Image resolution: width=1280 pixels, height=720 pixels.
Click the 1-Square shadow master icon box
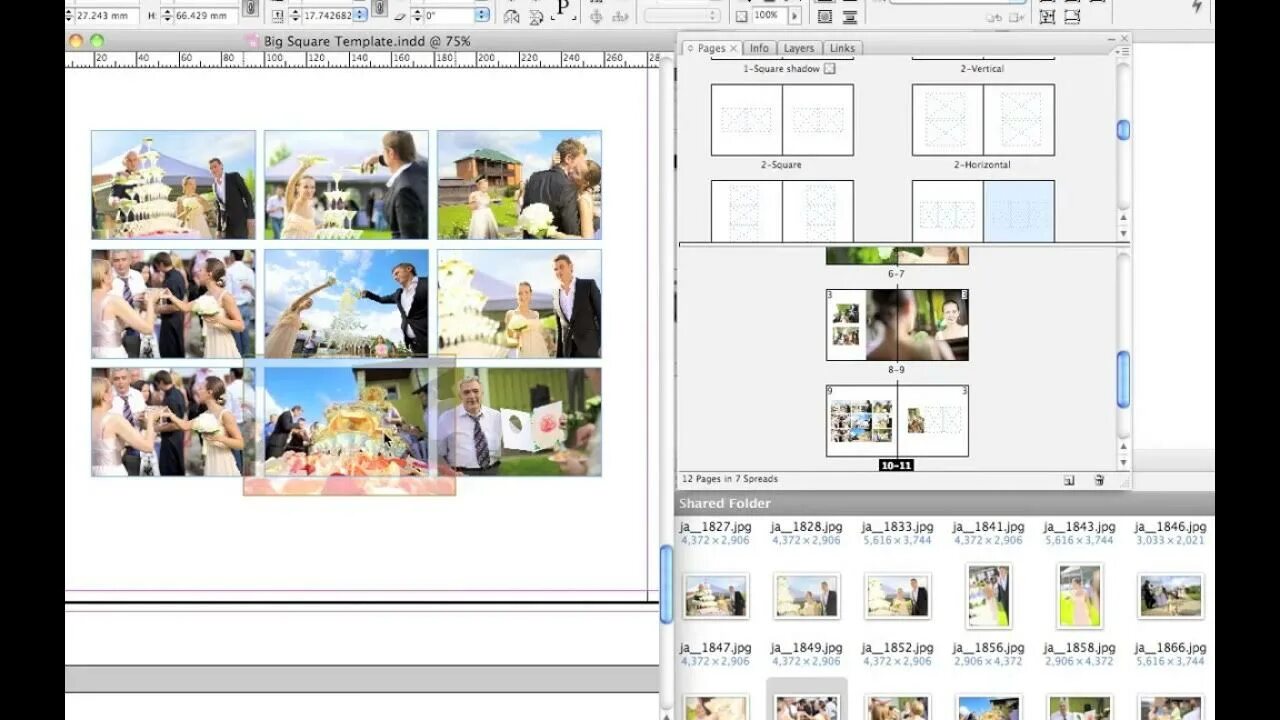pyautogui.click(x=829, y=69)
